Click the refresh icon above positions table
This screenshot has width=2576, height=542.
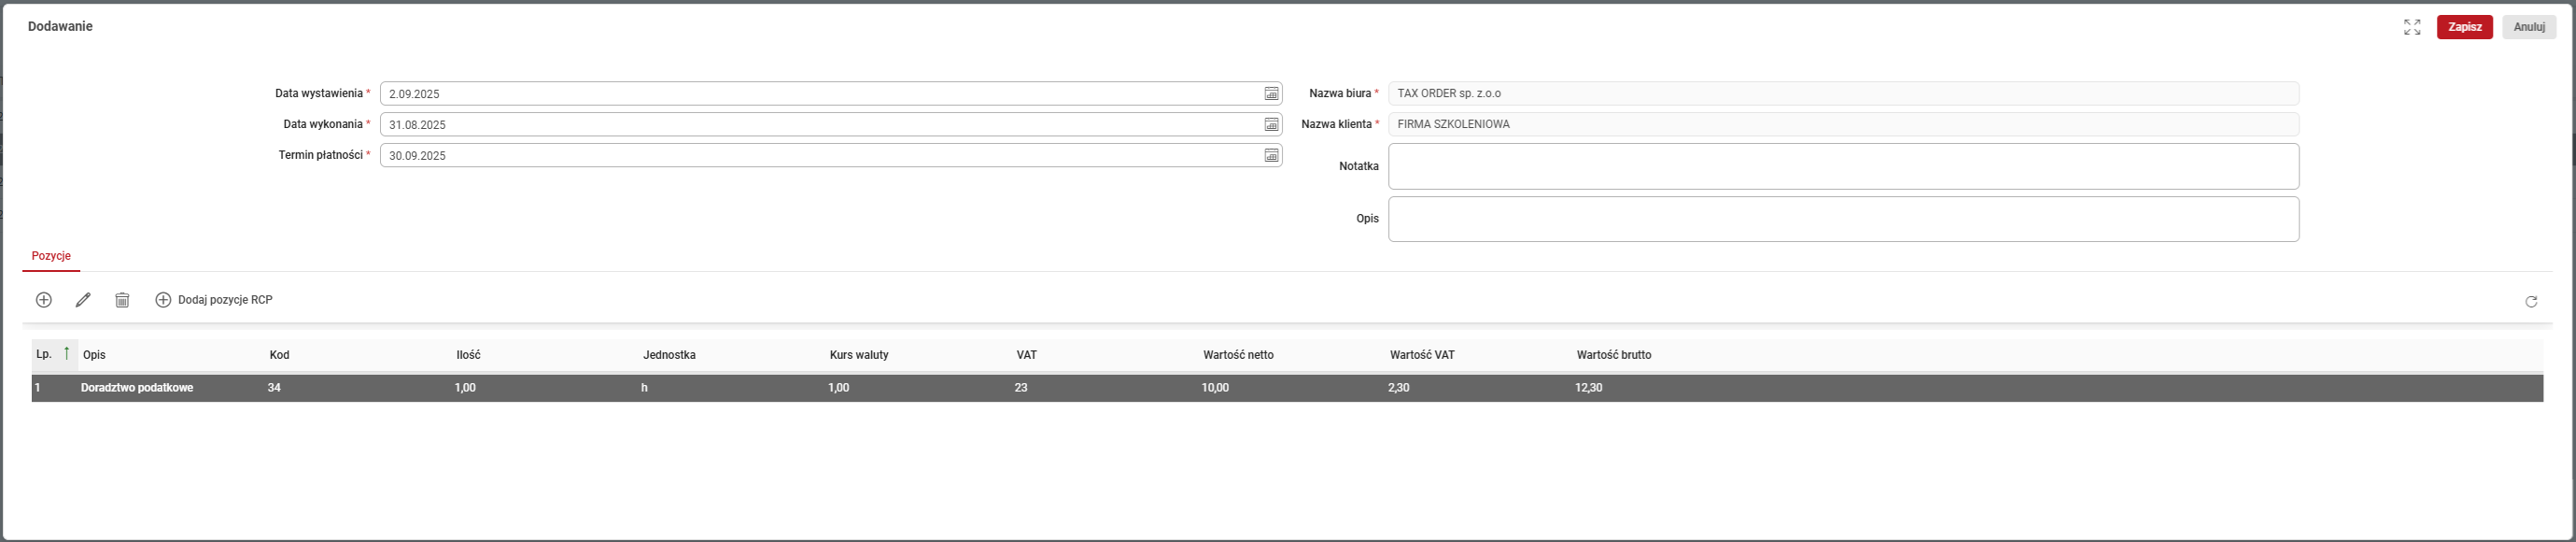tap(2531, 301)
